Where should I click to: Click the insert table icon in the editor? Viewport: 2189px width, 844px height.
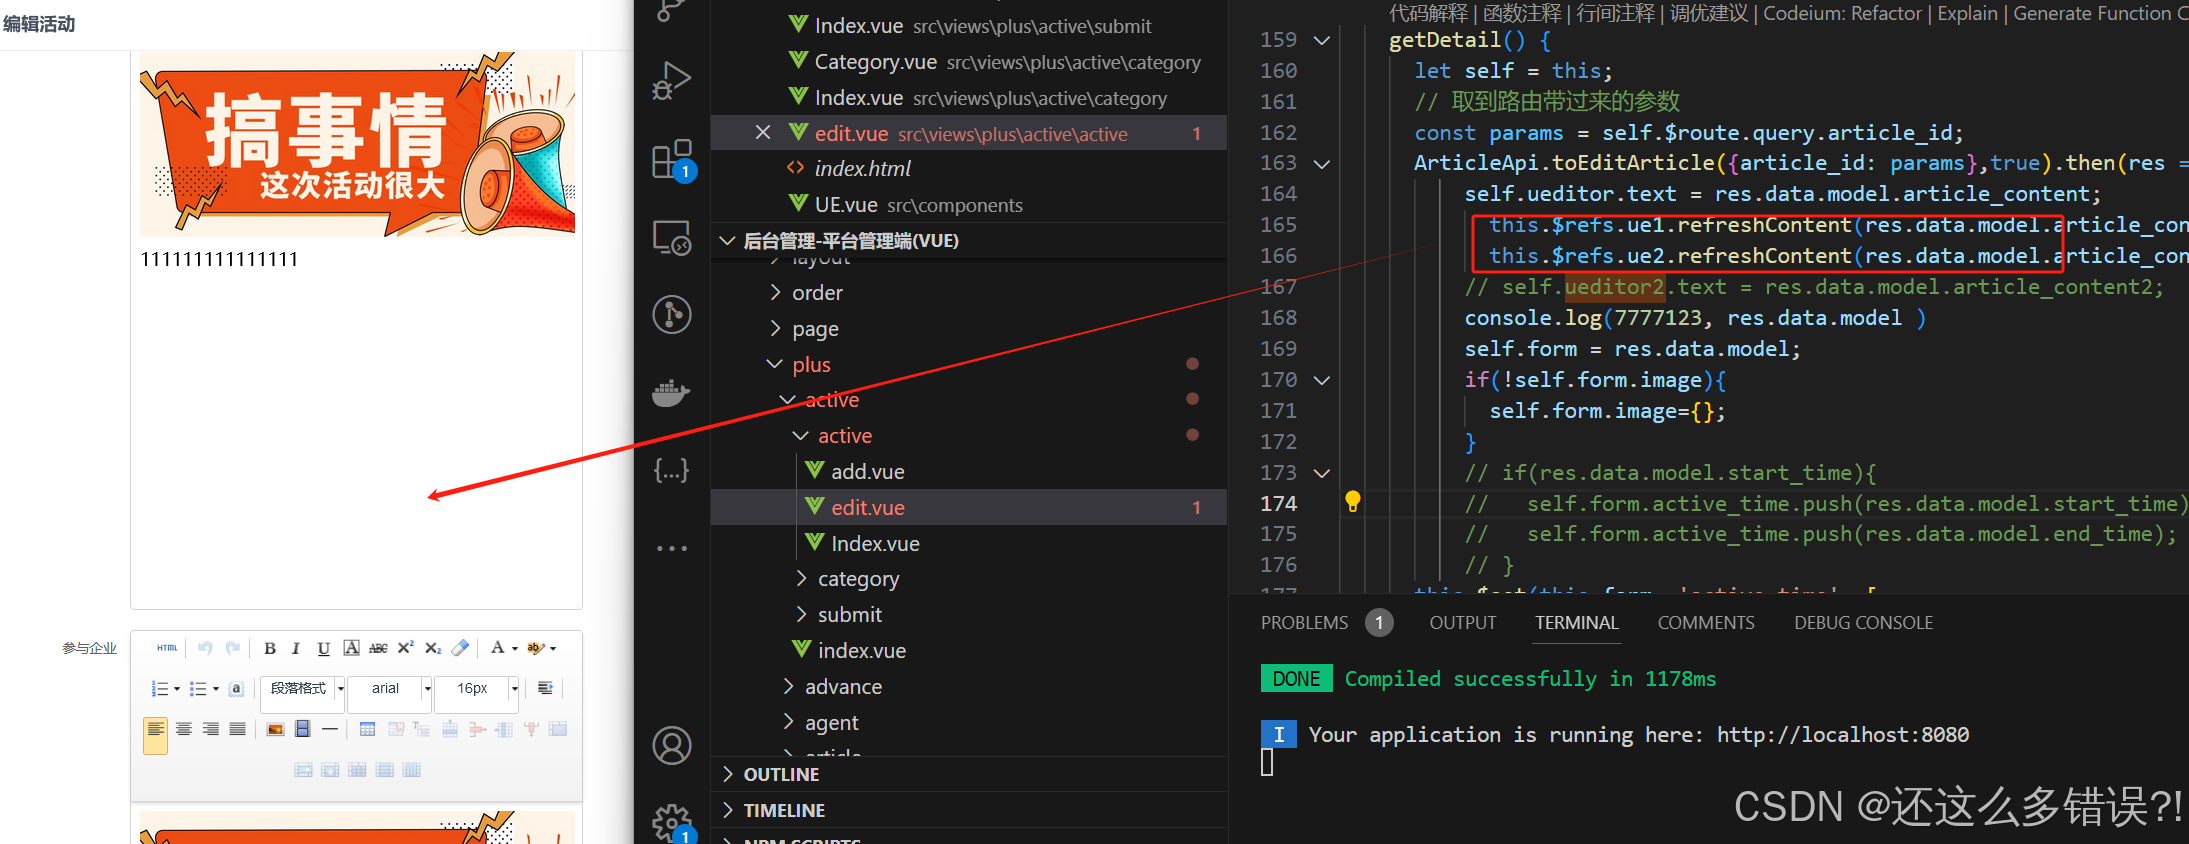click(368, 730)
